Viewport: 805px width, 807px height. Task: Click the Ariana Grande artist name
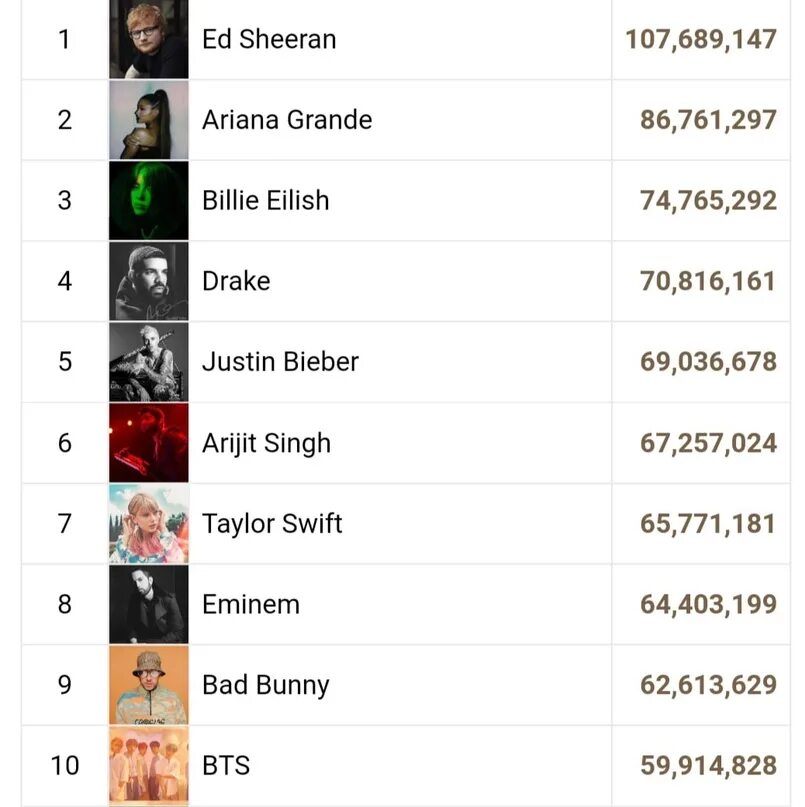[x=287, y=120]
